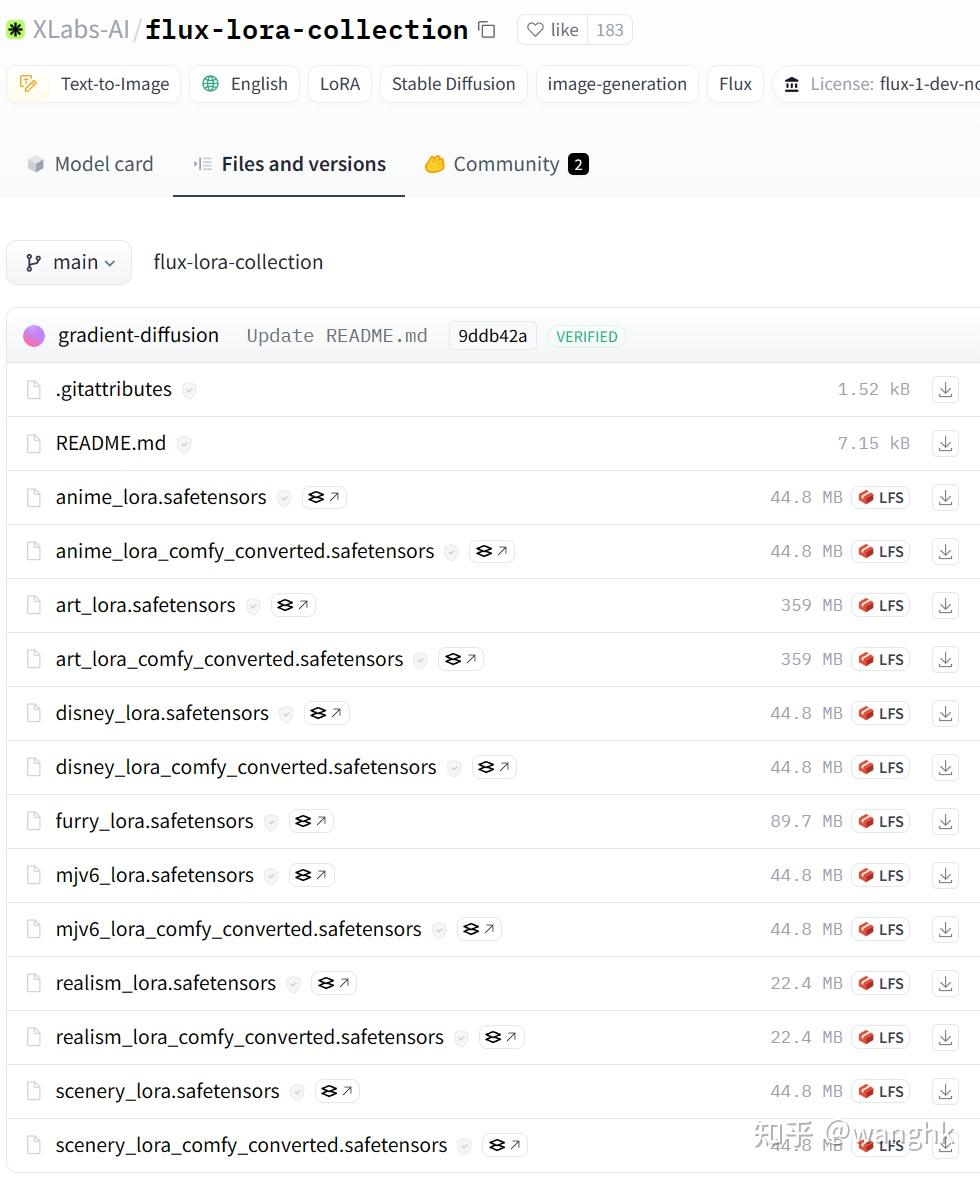980x1178 pixels.
Task: Open the tensor viewer for mjv6_lora.safetensors
Action: click(310, 874)
